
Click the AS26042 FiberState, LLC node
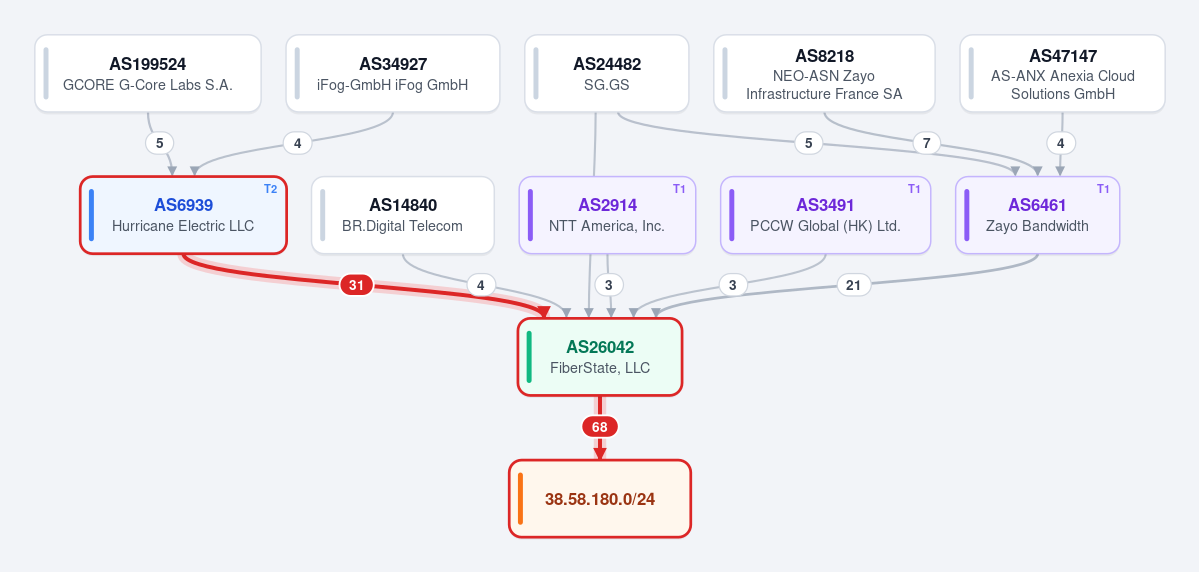click(600, 357)
